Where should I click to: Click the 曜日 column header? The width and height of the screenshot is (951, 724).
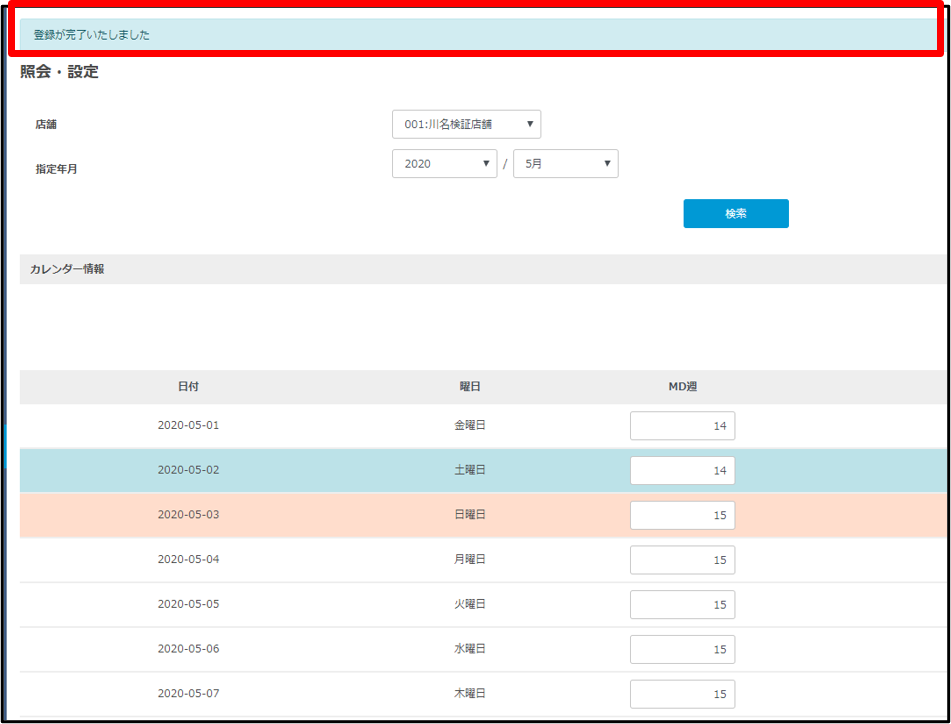470,386
